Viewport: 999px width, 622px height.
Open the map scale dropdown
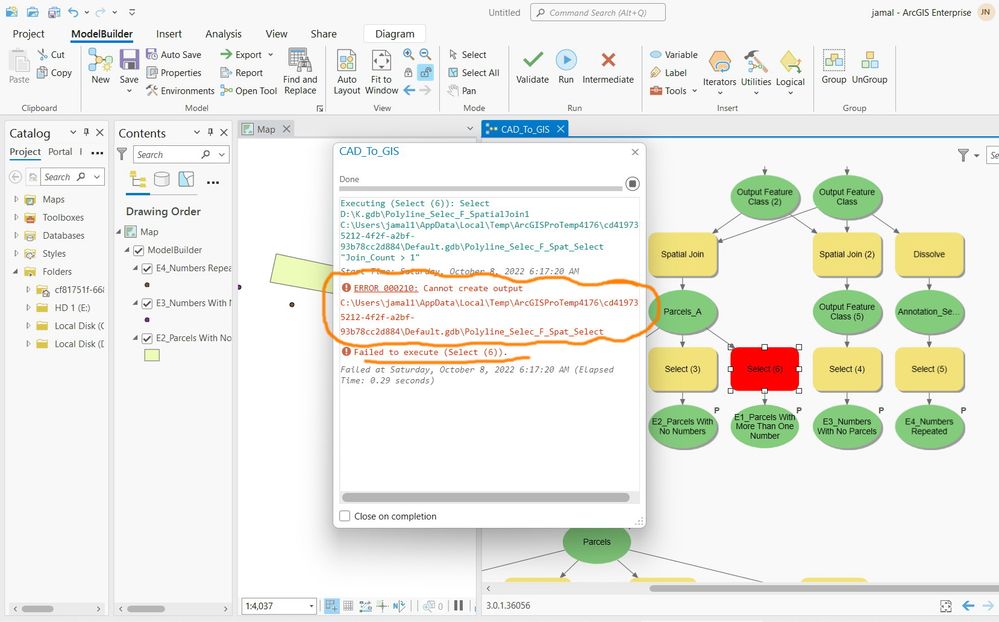(x=312, y=606)
